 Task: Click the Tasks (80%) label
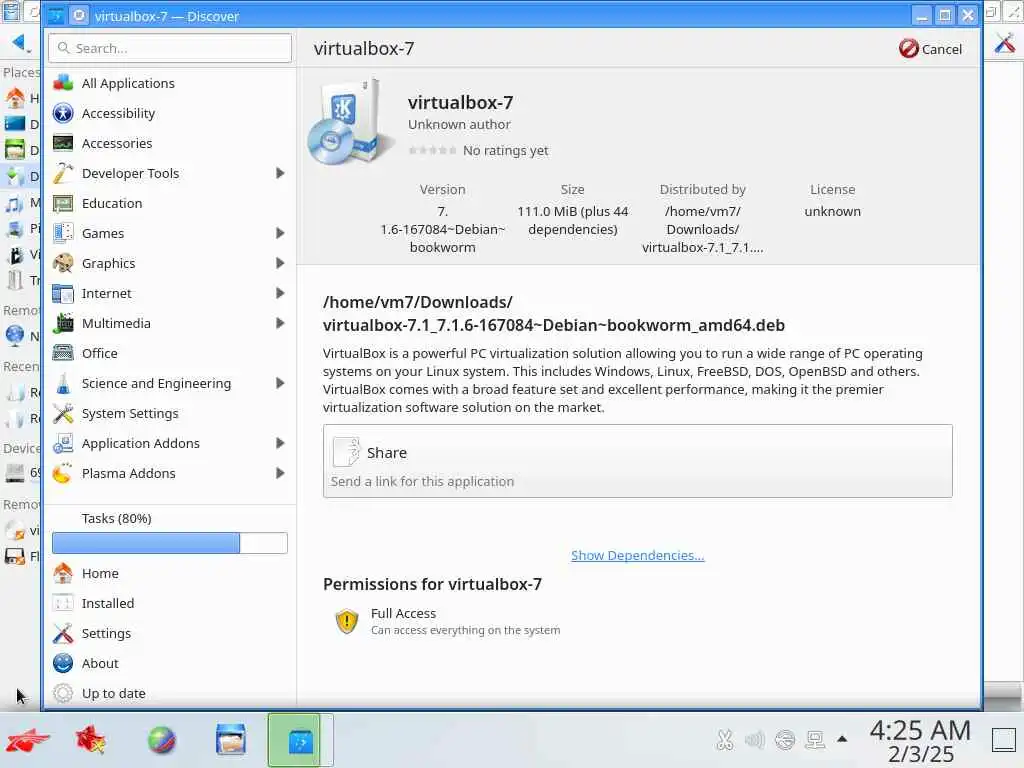pyautogui.click(x=116, y=519)
